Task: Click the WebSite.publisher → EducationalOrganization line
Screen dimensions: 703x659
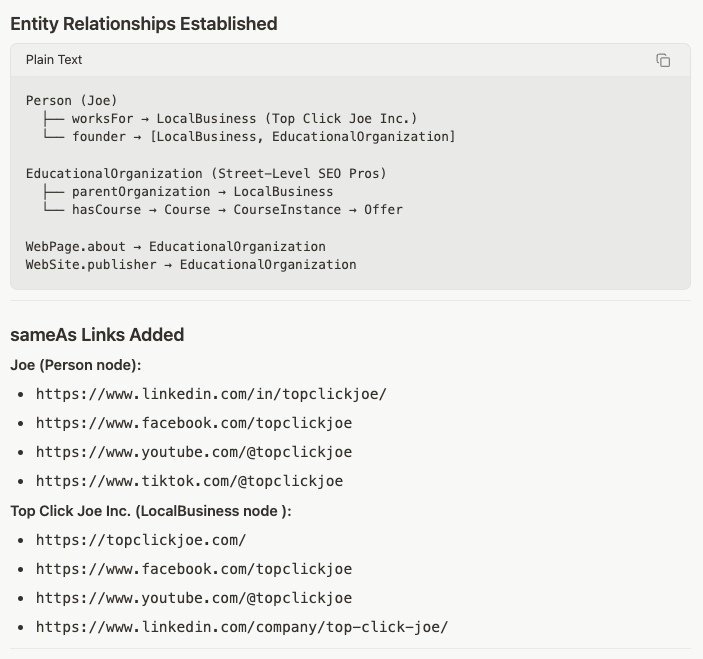Action: tap(191, 264)
